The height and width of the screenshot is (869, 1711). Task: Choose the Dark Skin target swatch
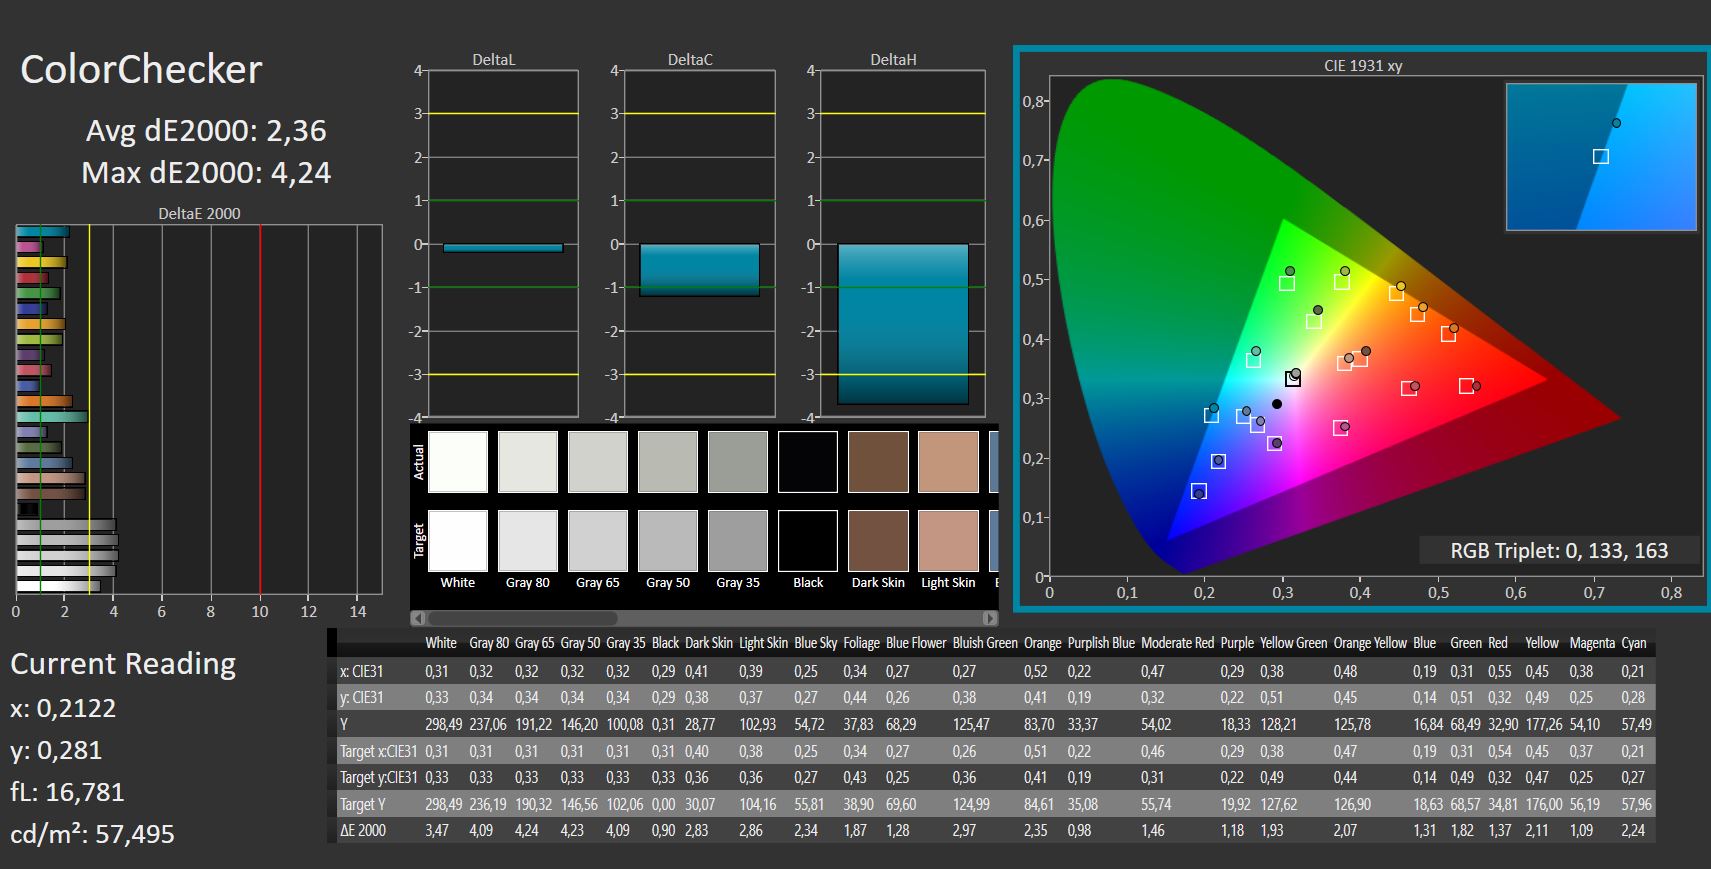877,540
